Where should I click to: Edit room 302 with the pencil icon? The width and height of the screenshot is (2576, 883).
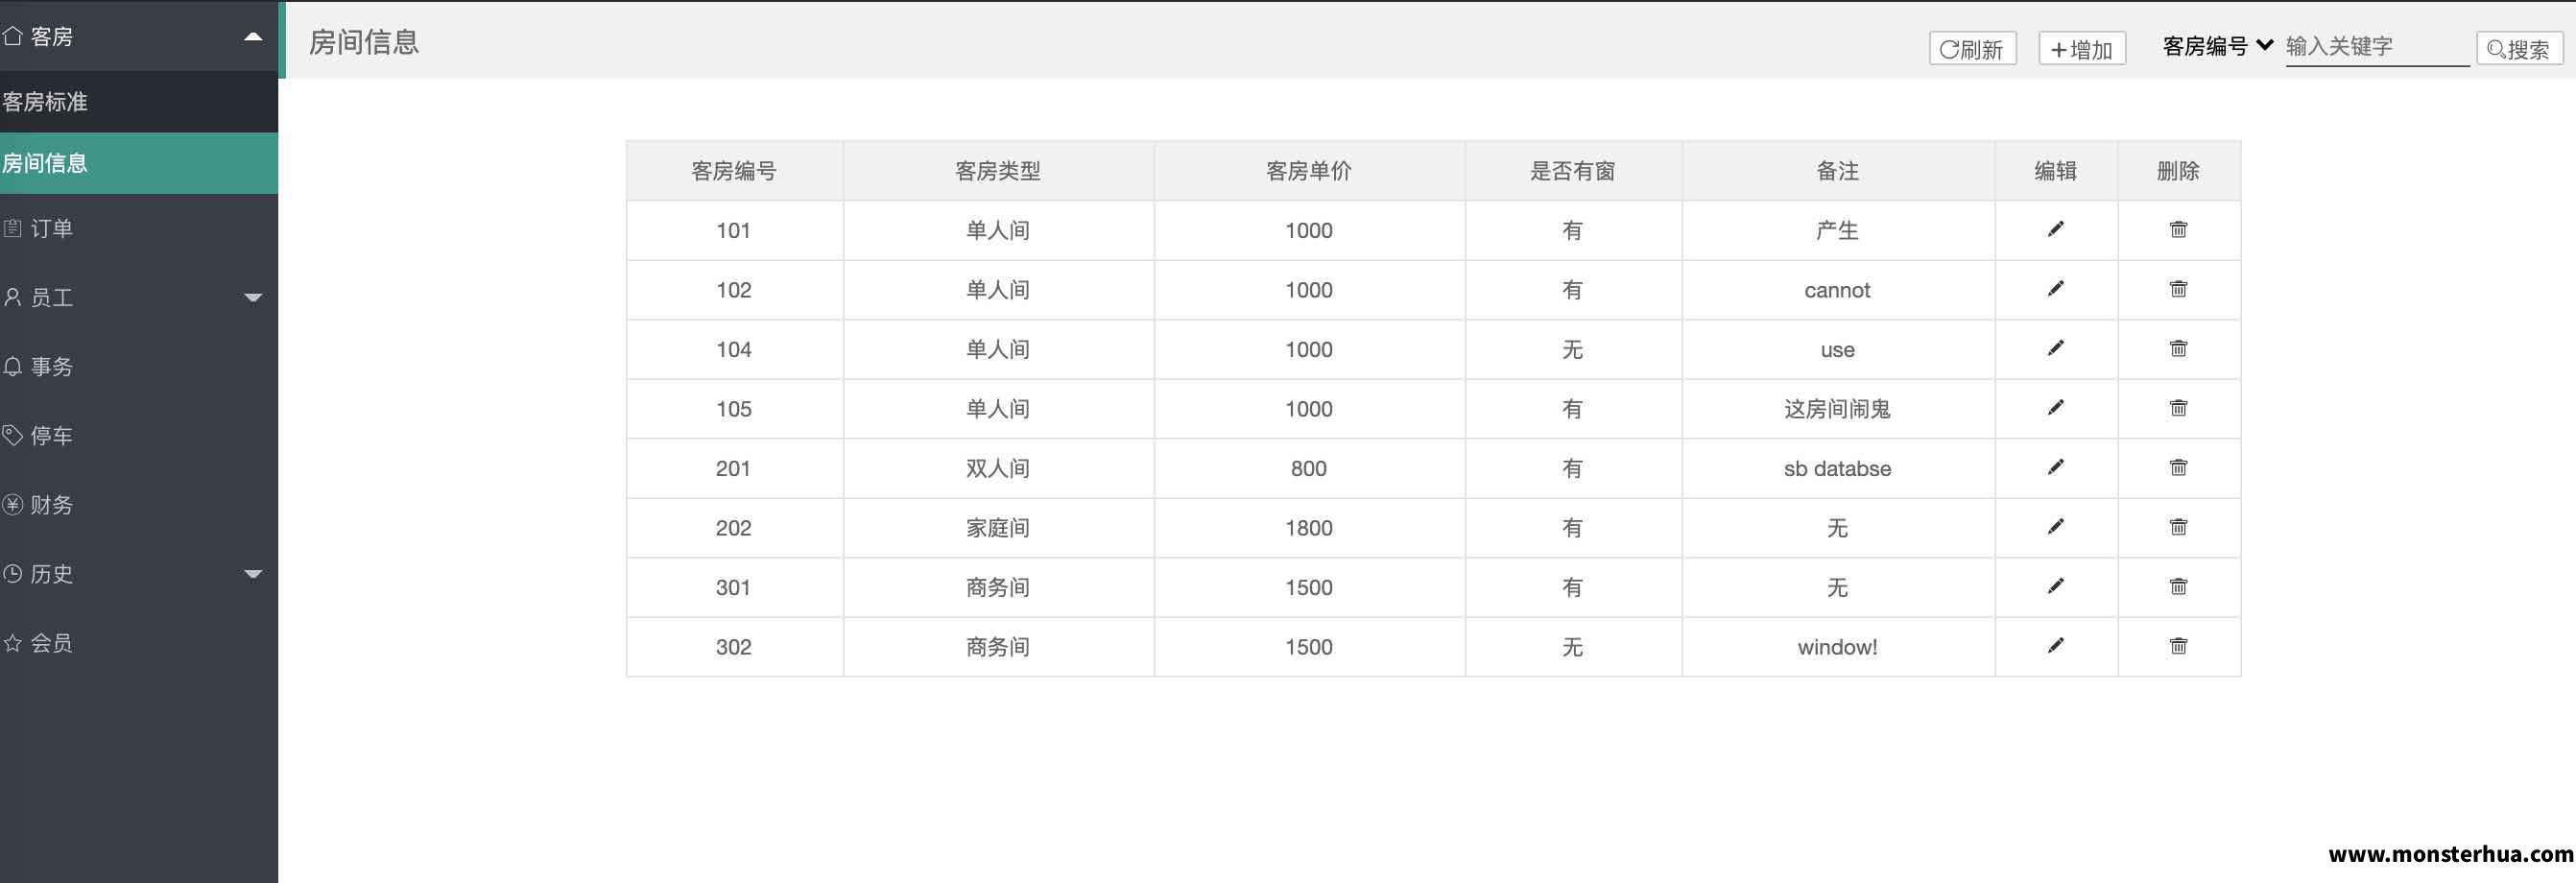[x=2055, y=646]
